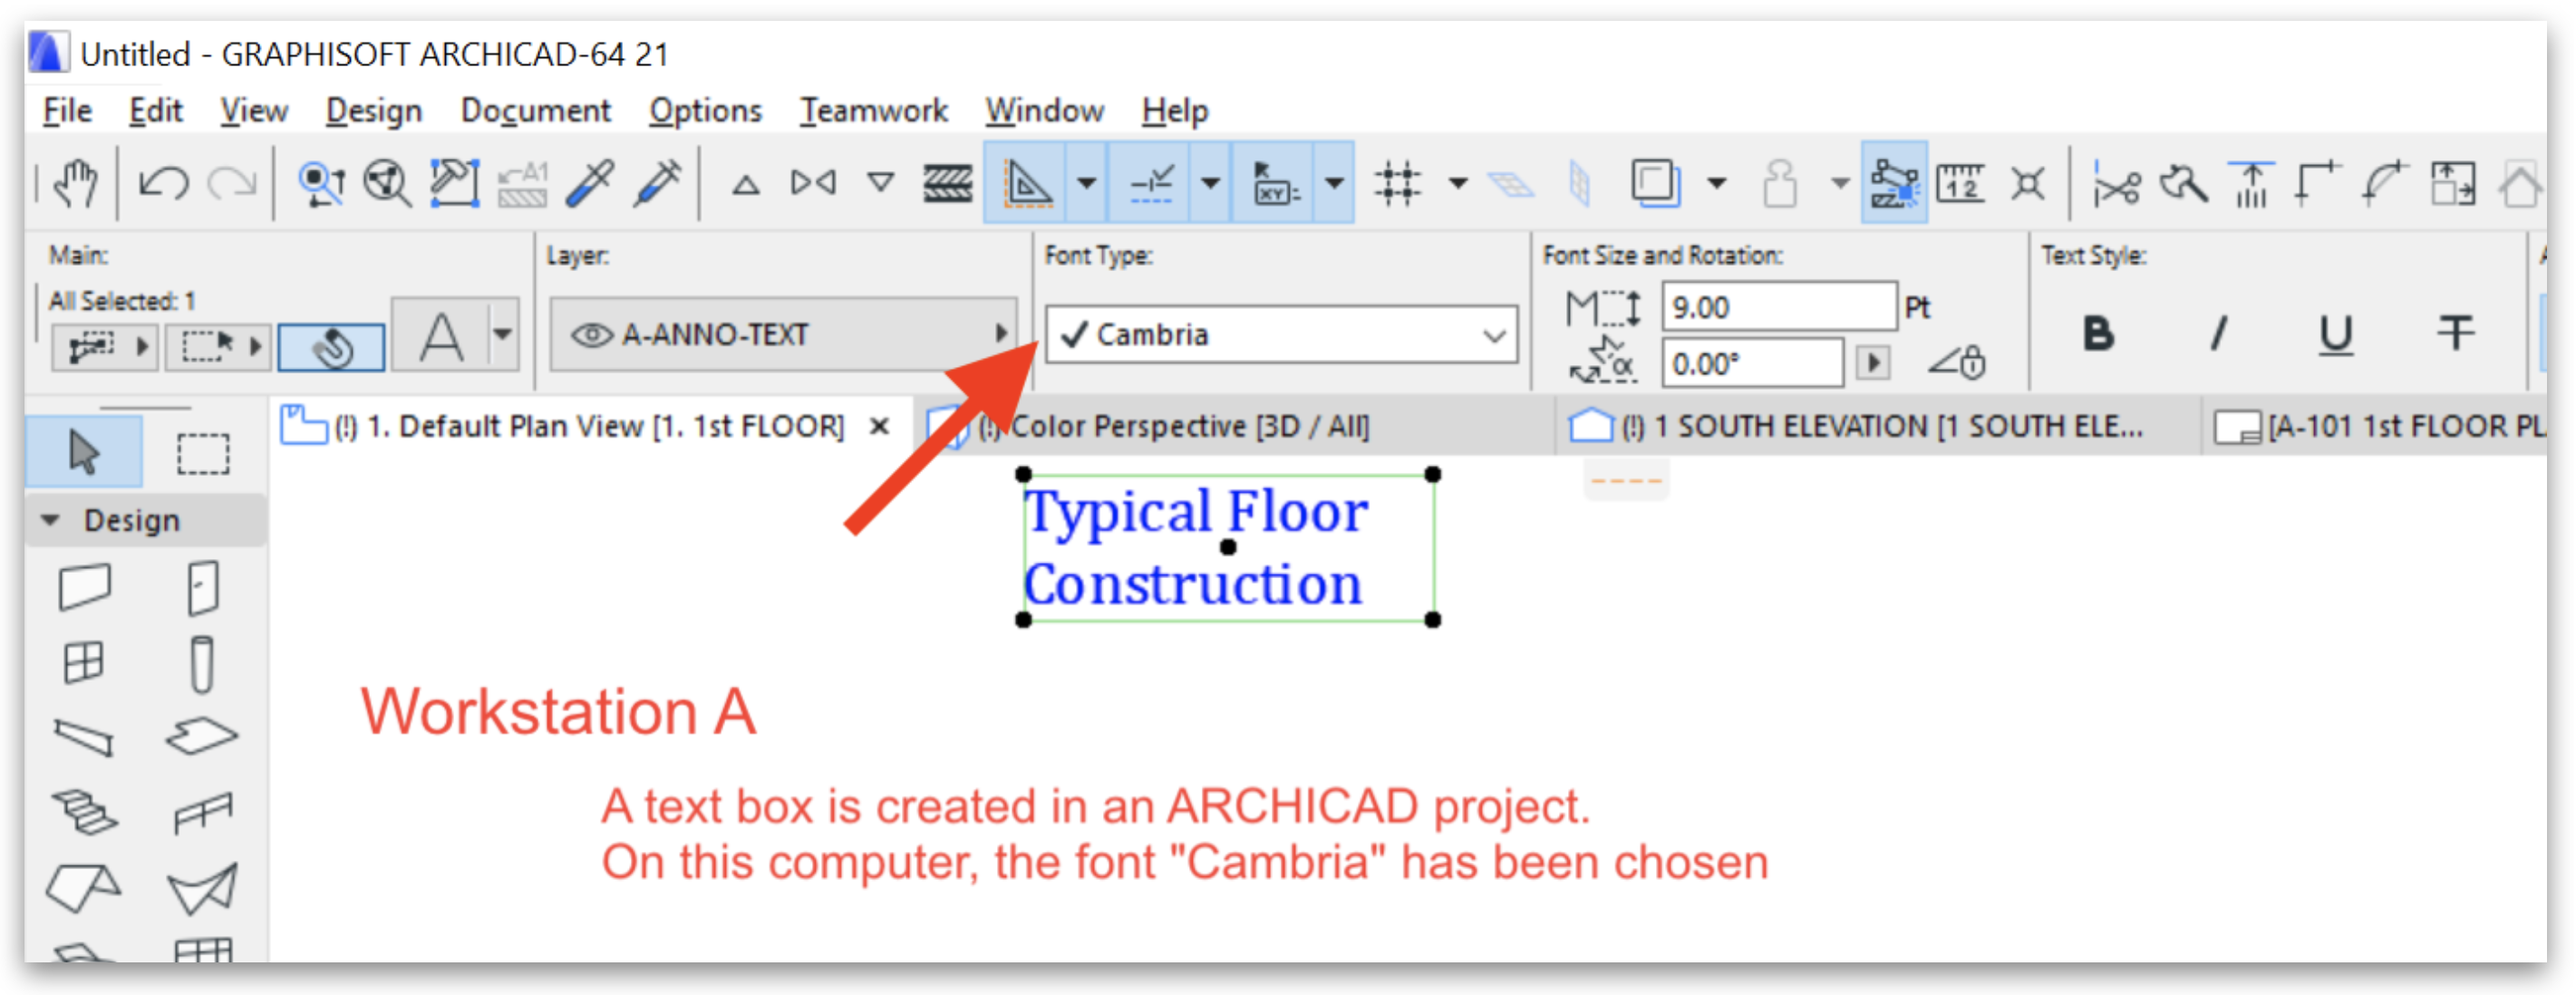The width and height of the screenshot is (2576, 995).
Task: Toggle Strikethrough text style
Action: pos(2456,333)
